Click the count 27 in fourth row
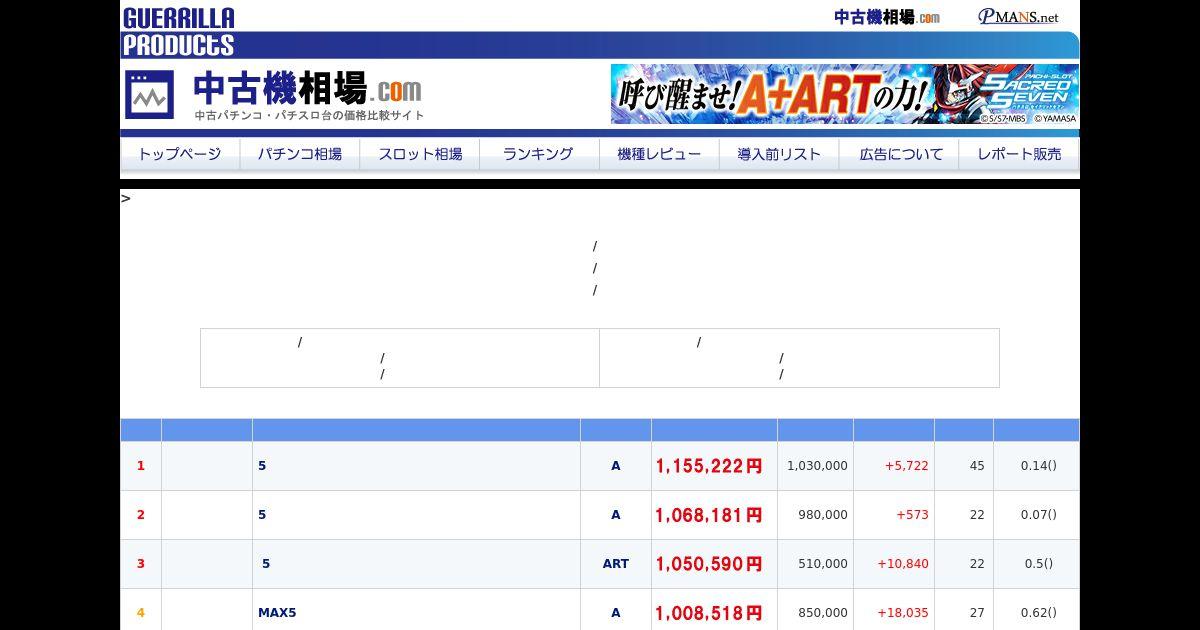 [x=977, y=613]
